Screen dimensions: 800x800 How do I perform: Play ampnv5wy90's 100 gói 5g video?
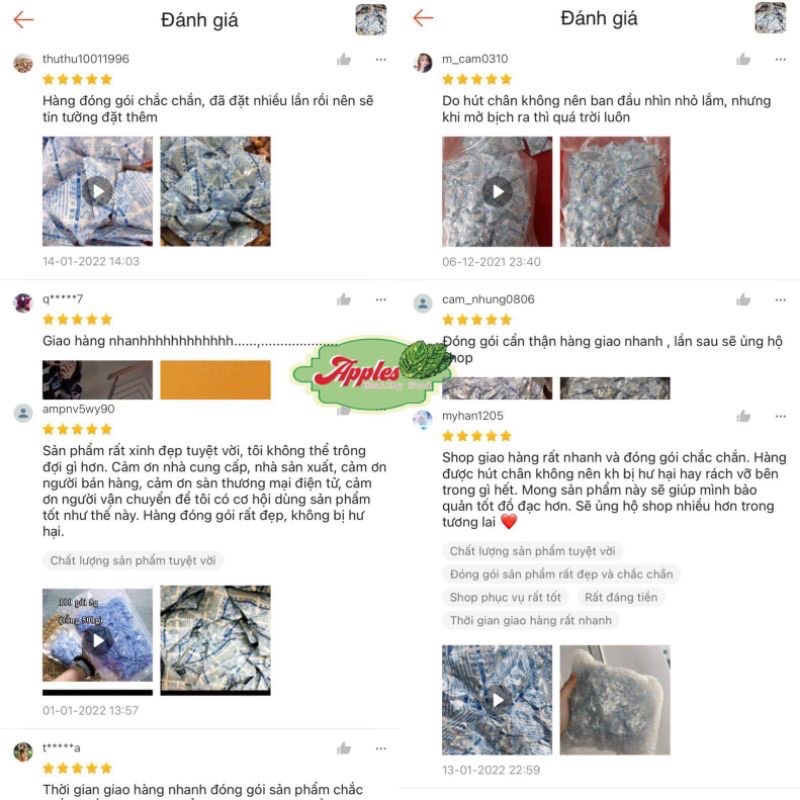[x=97, y=640]
